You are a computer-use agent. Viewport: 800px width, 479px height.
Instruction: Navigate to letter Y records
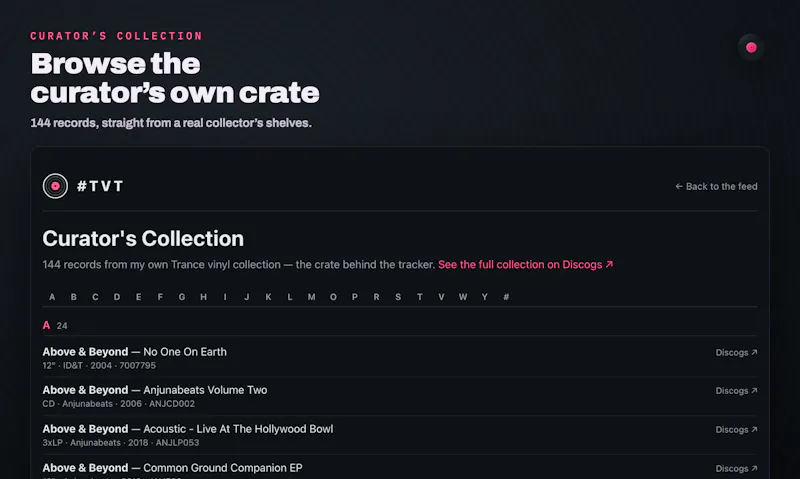(485, 297)
